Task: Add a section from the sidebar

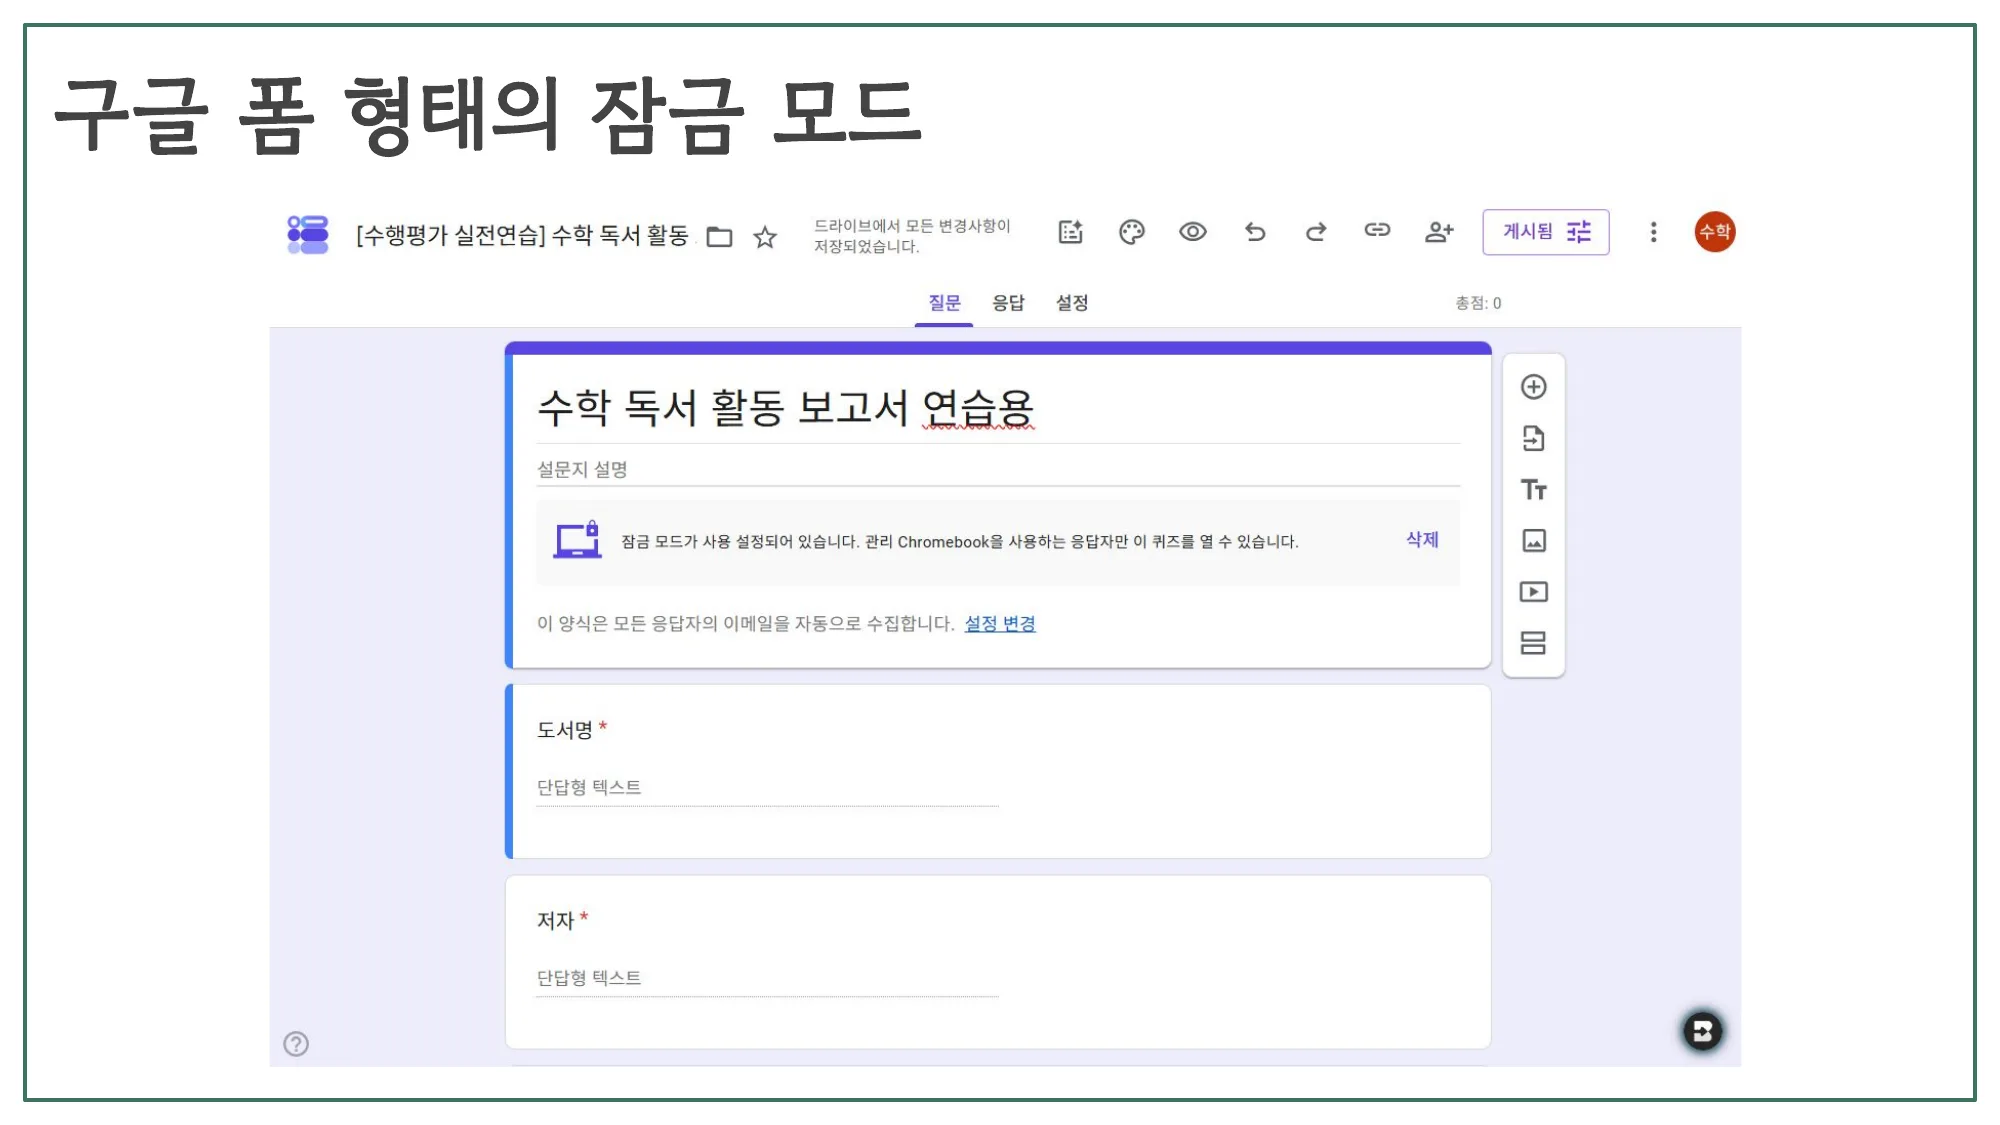Action: [x=1533, y=643]
